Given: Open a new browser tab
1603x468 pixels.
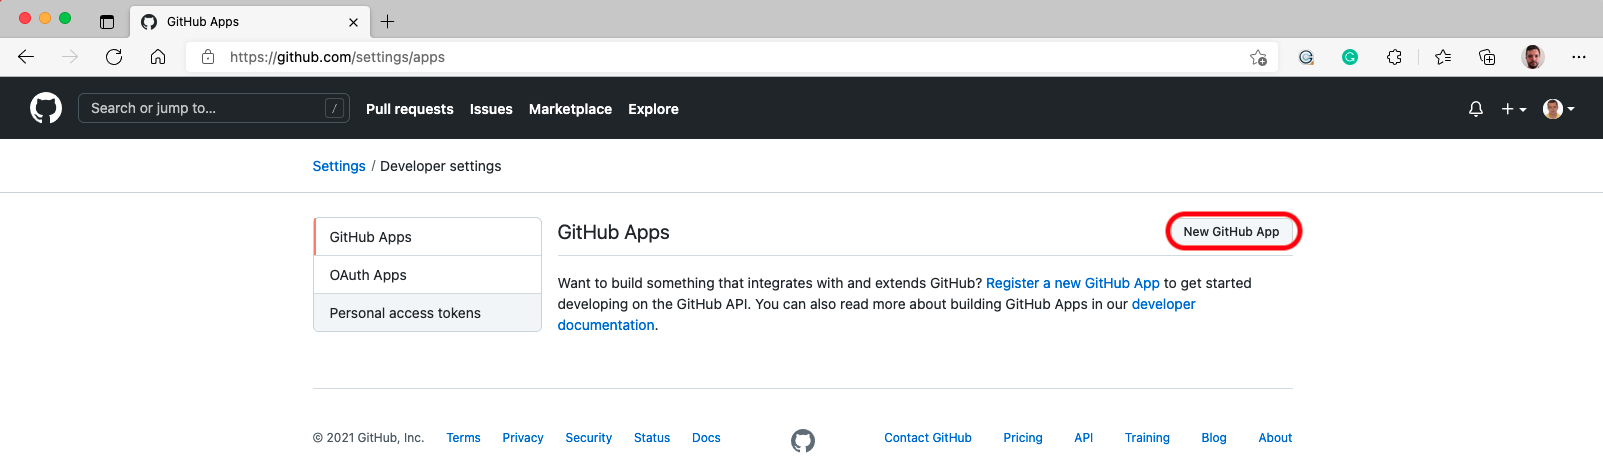Looking at the screenshot, I should pos(388,21).
